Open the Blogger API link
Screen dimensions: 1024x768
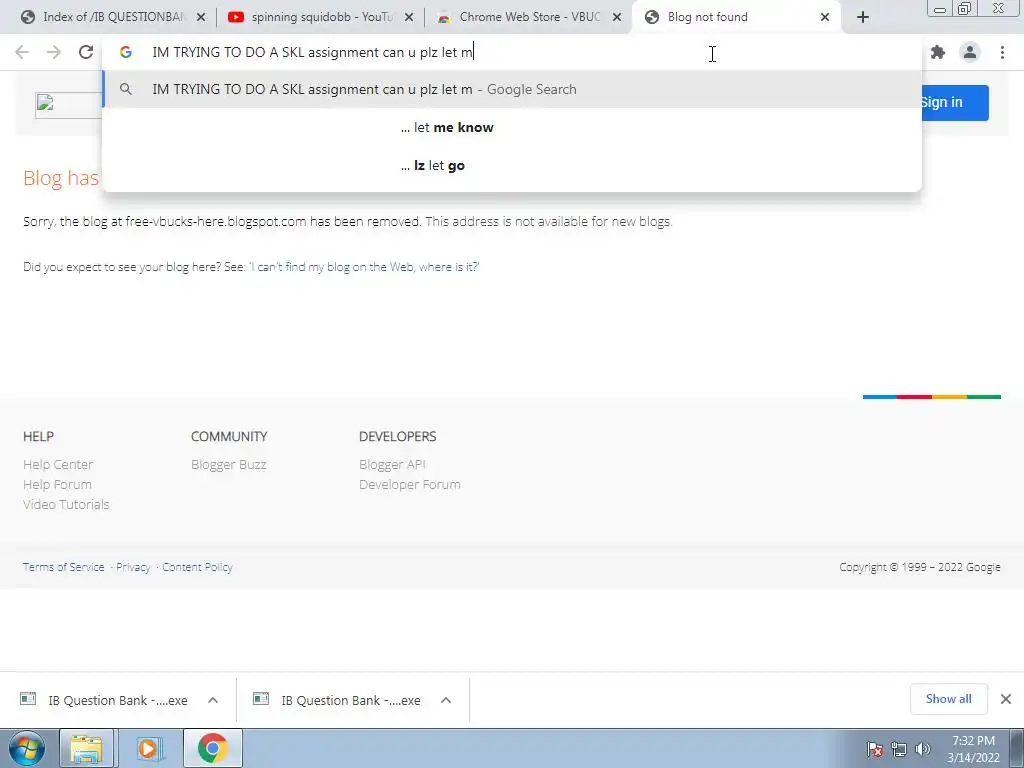coord(392,464)
